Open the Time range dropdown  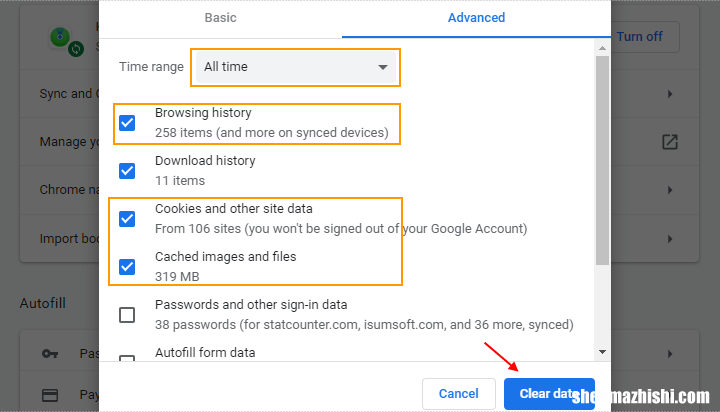tap(296, 67)
